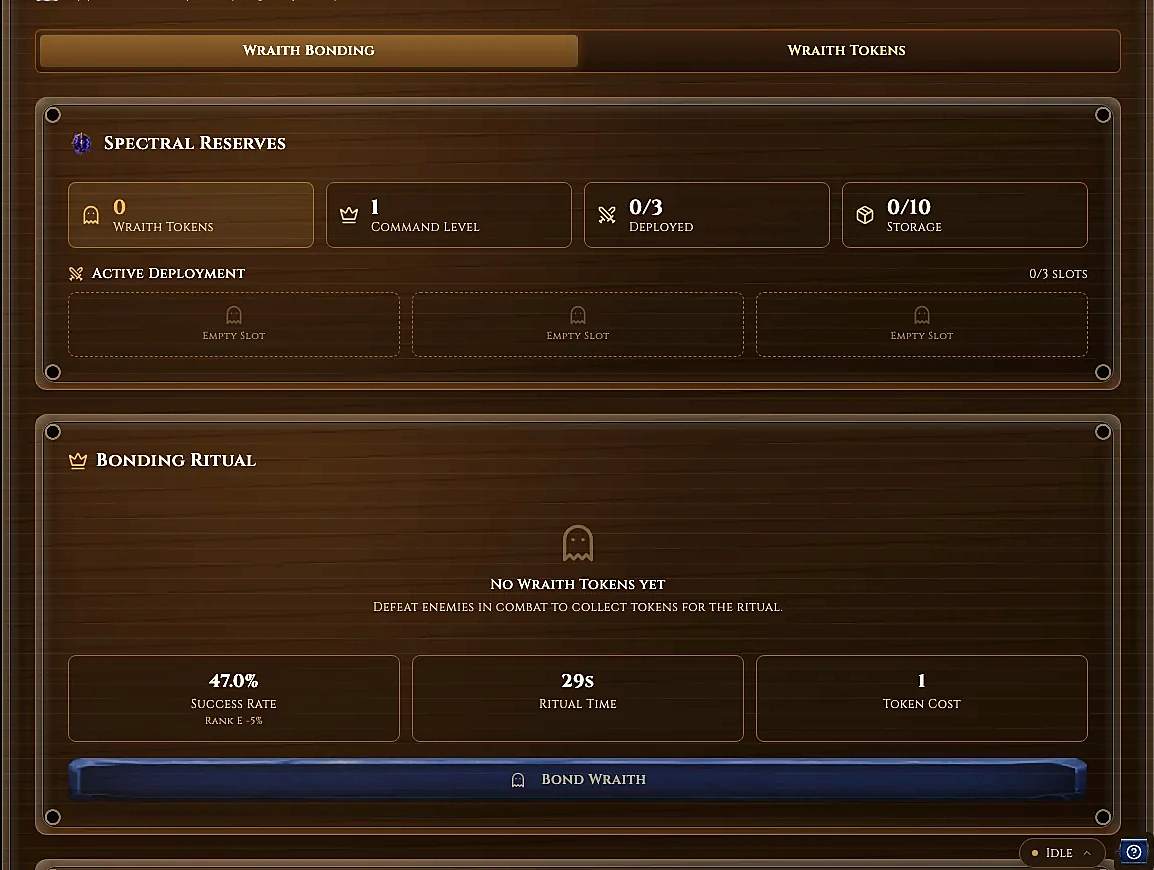The image size is (1154, 870).
Task: Click the 47.0% Success Rate card
Action: (234, 699)
